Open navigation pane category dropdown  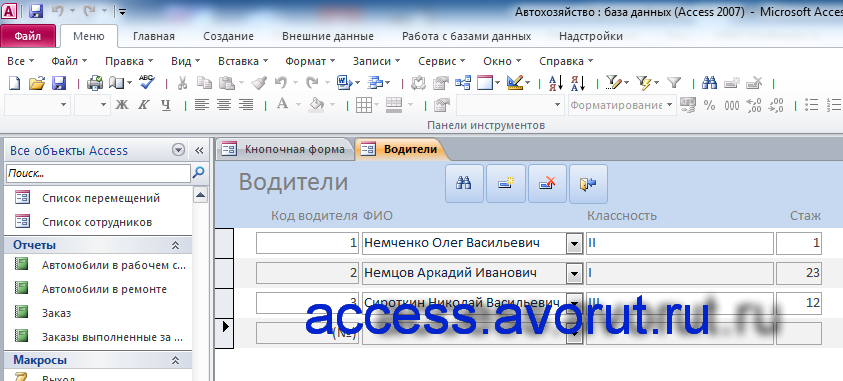click(x=178, y=150)
